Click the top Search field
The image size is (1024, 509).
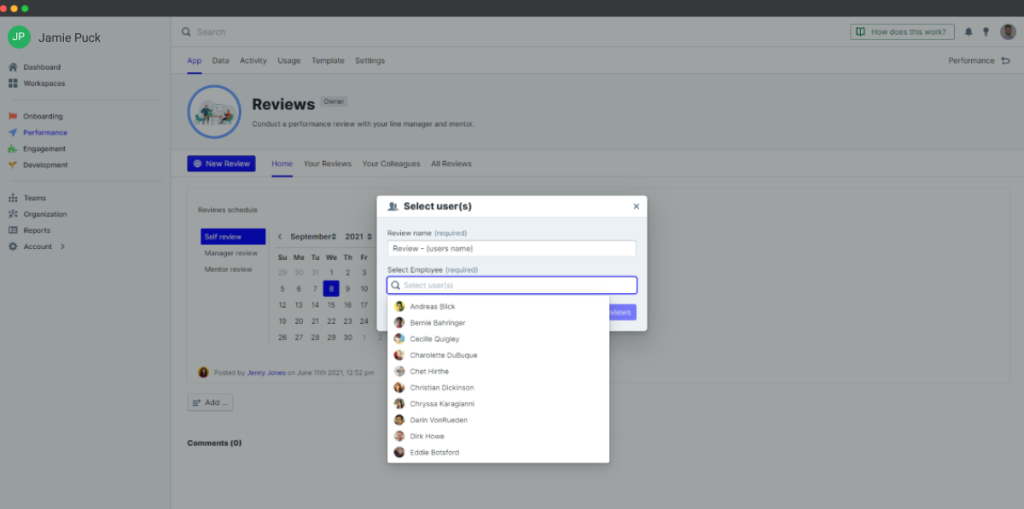pyautogui.click(x=211, y=32)
